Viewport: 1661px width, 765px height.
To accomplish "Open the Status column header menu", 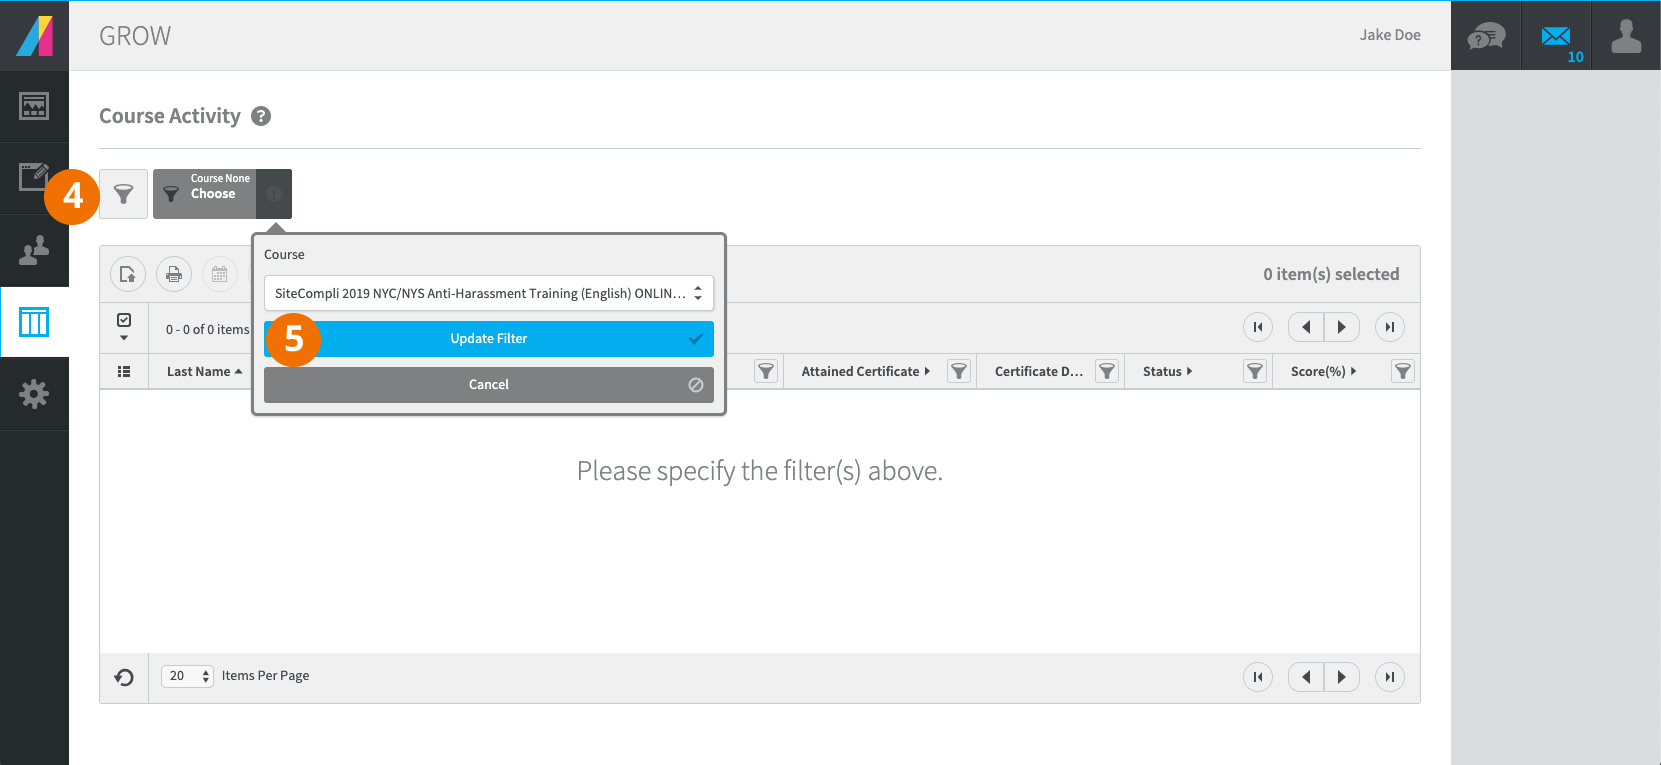I will (x=1167, y=371).
